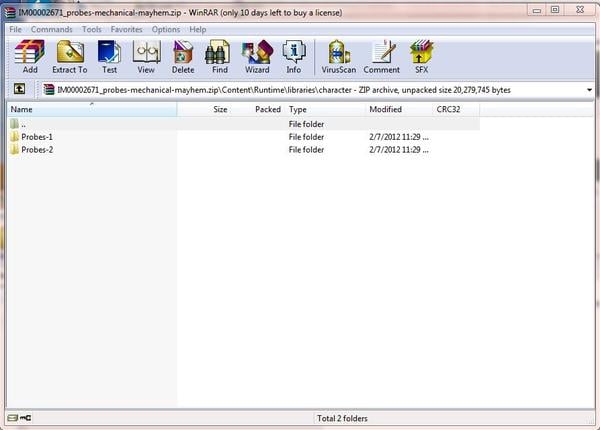Click WinRAR title bar application icon
This screenshot has width=600, height=430.
pos(10,13)
